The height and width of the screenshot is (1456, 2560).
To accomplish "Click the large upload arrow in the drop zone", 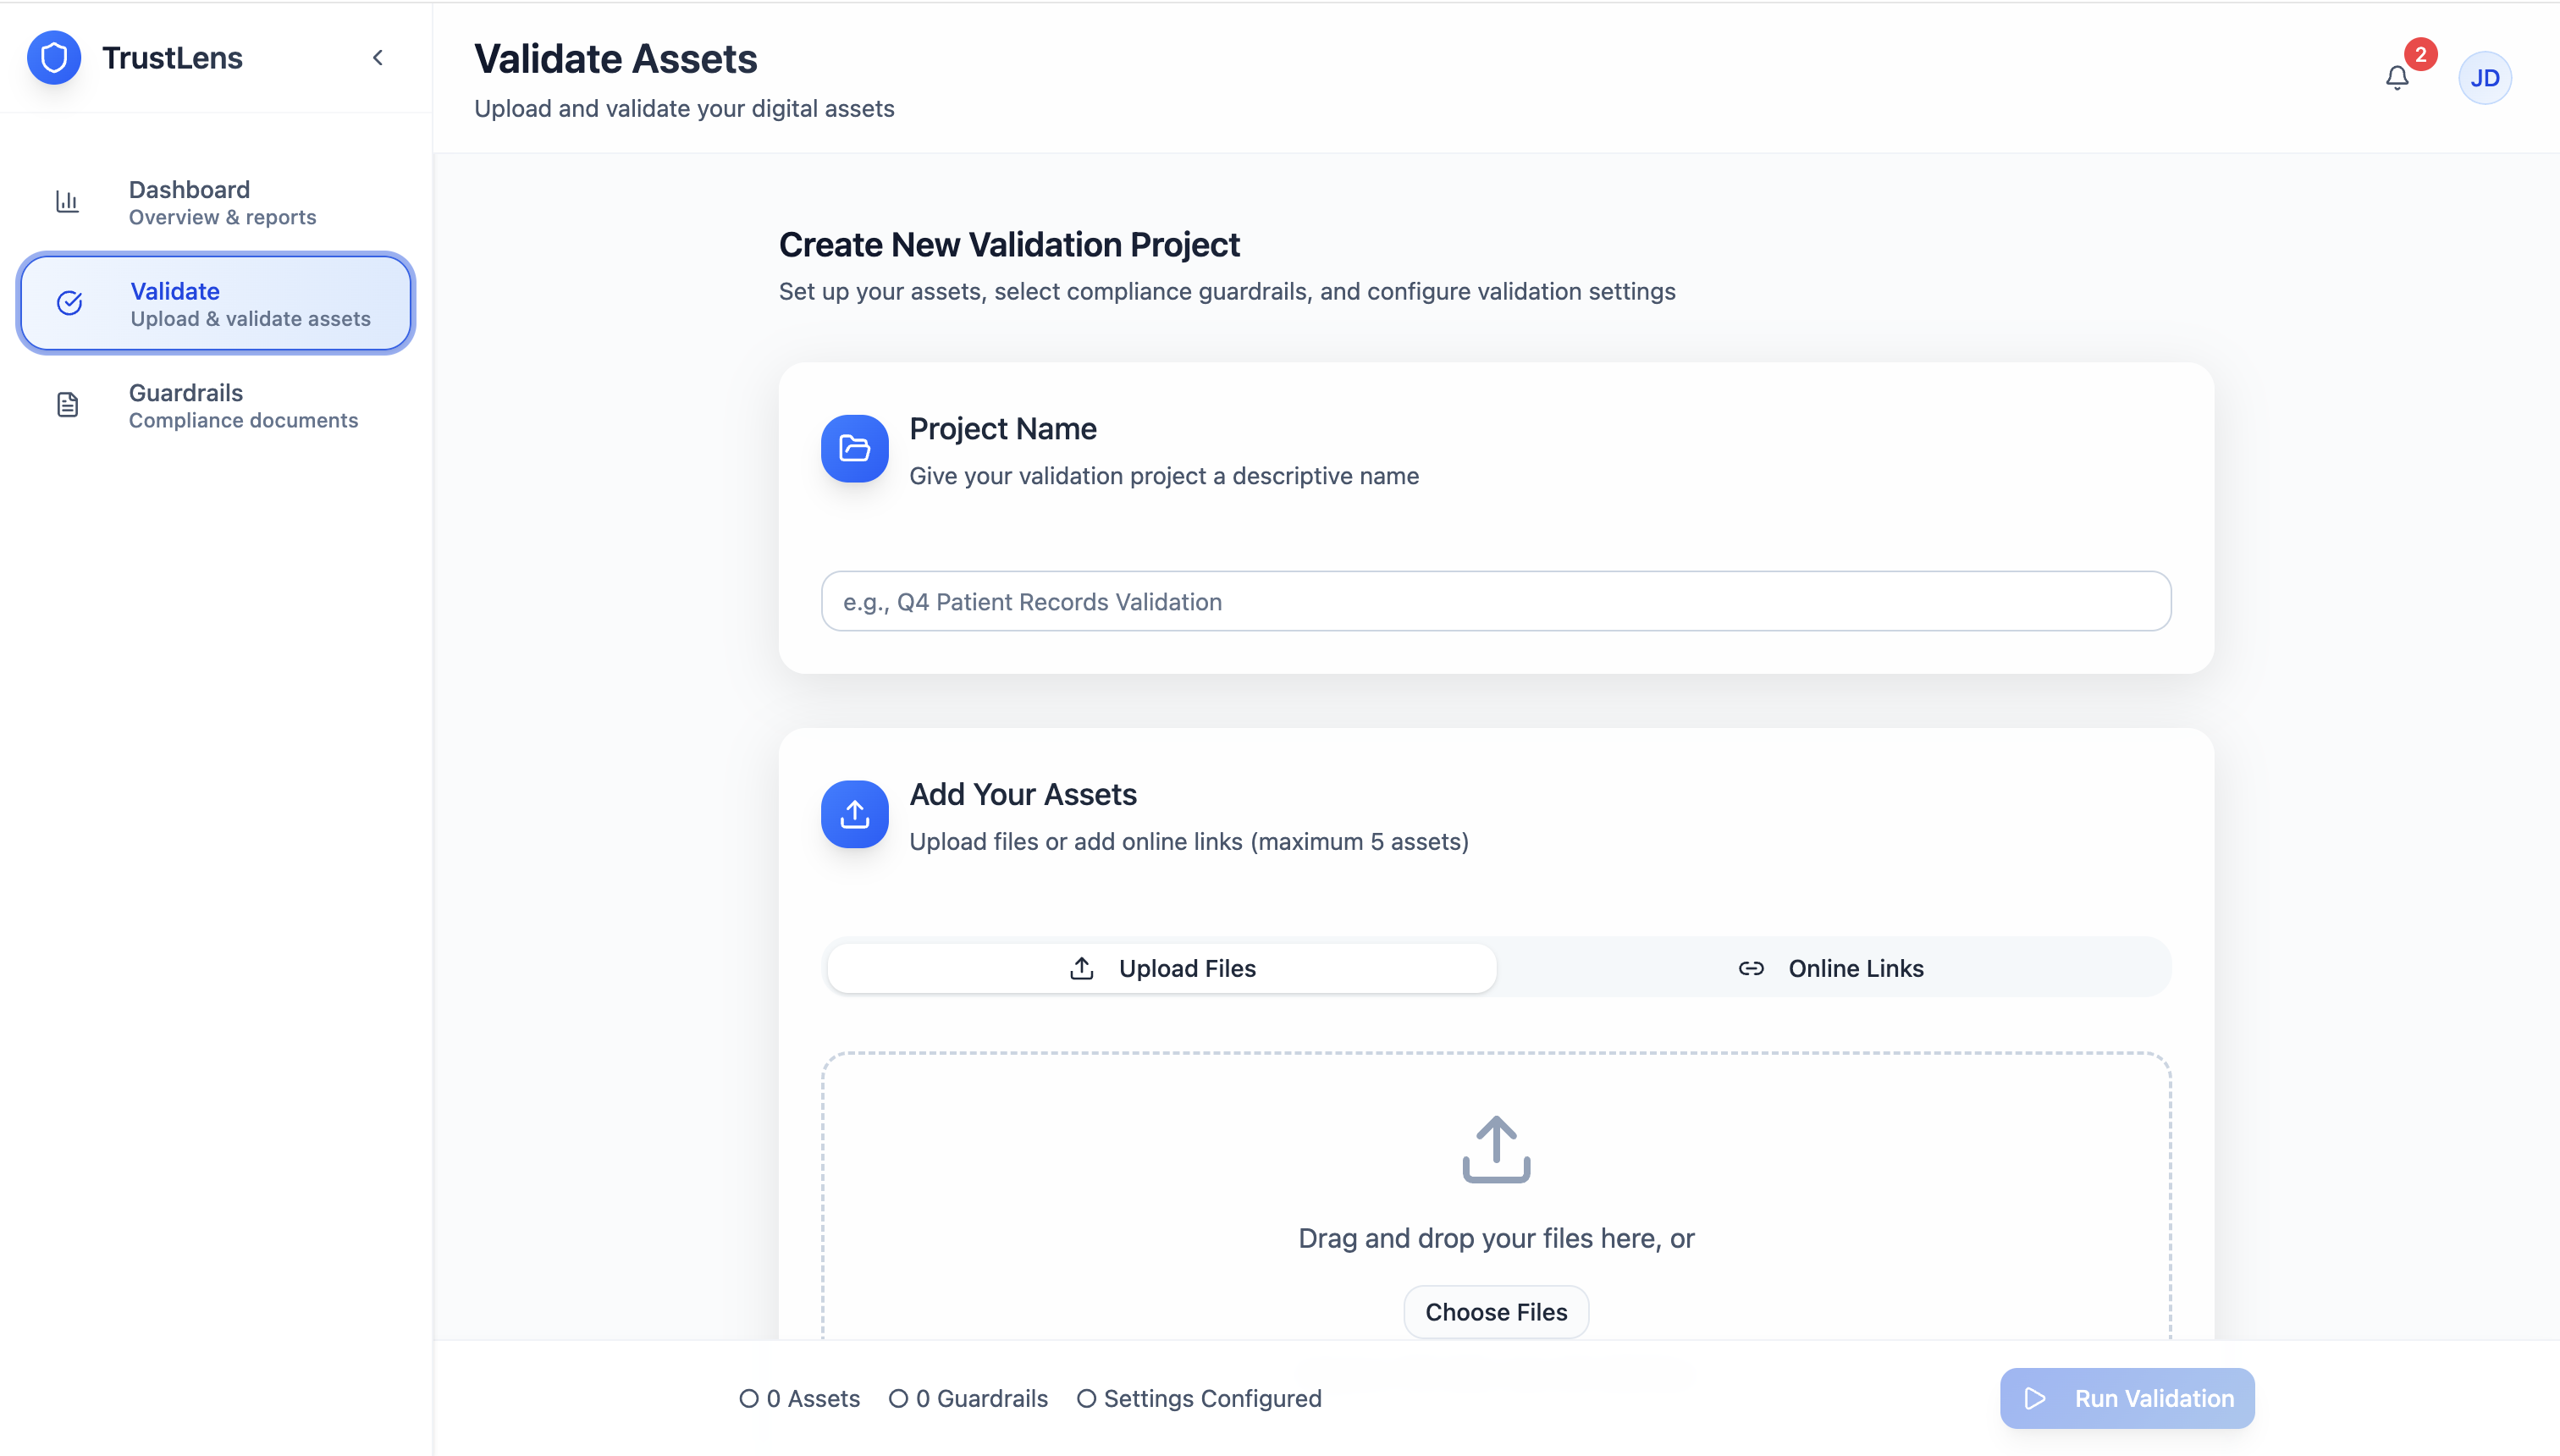I will tap(1496, 1149).
